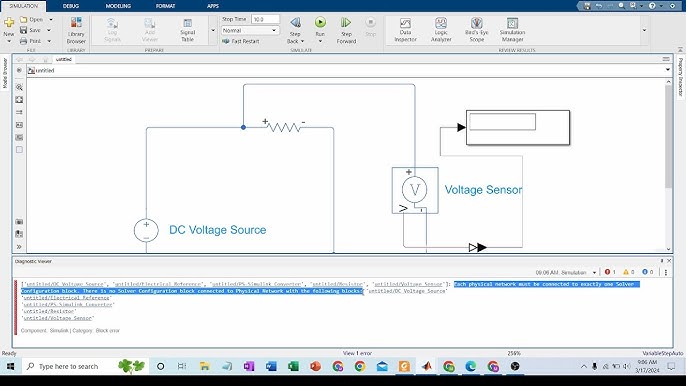Click the untitled/Voltage_Sensor error link
The image size is (686, 386).
coord(58,318)
